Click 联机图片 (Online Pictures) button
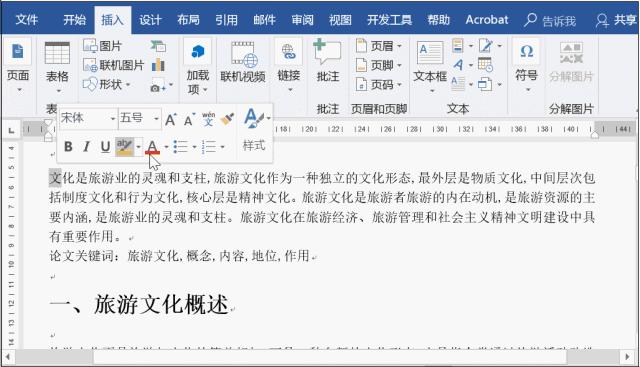 (x=113, y=65)
